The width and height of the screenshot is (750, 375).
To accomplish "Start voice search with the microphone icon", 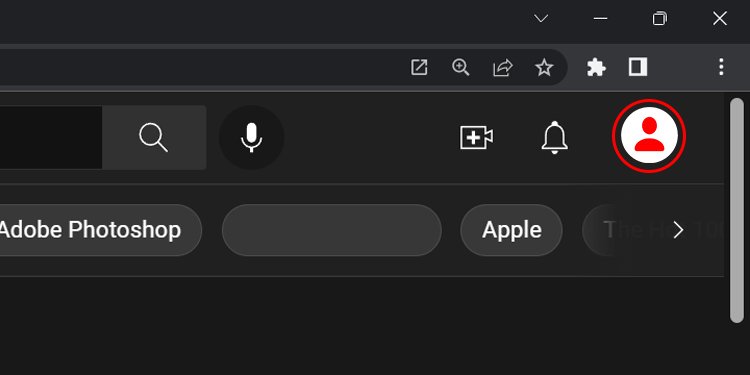I will pos(252,137).
